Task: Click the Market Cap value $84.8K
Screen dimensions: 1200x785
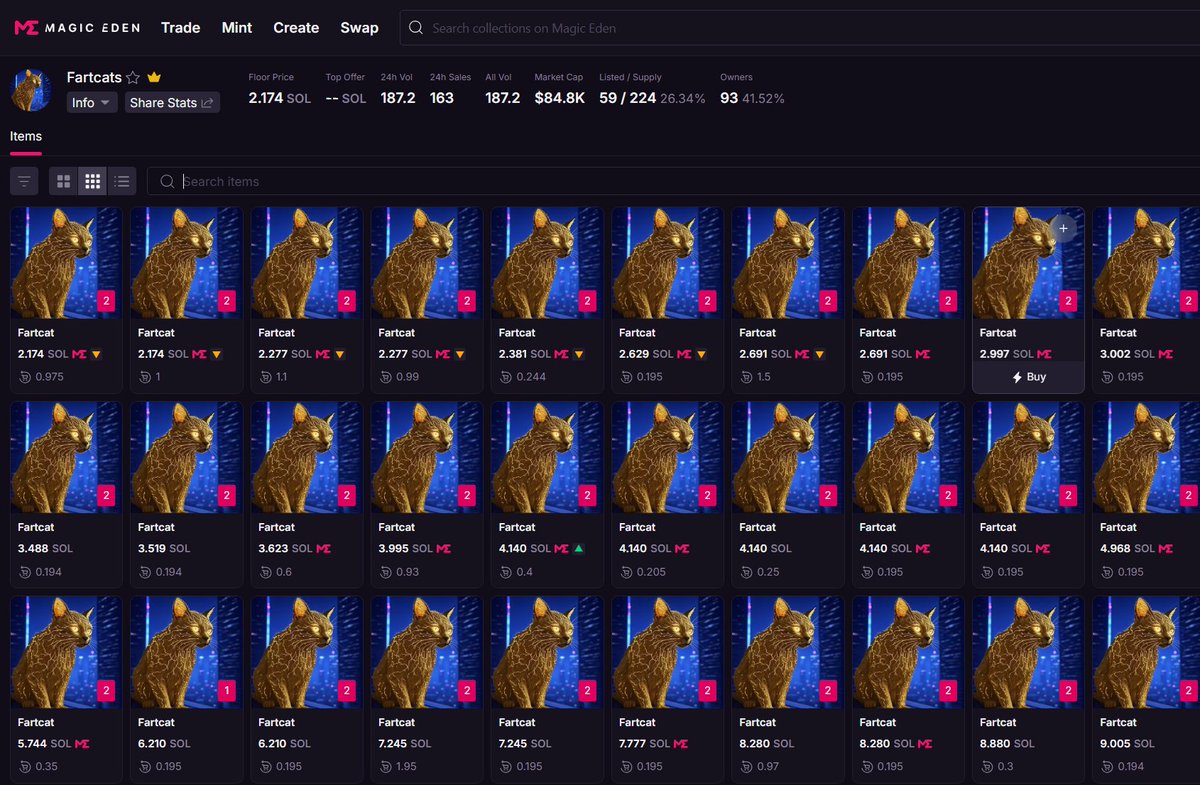Action: coord(560,98)
